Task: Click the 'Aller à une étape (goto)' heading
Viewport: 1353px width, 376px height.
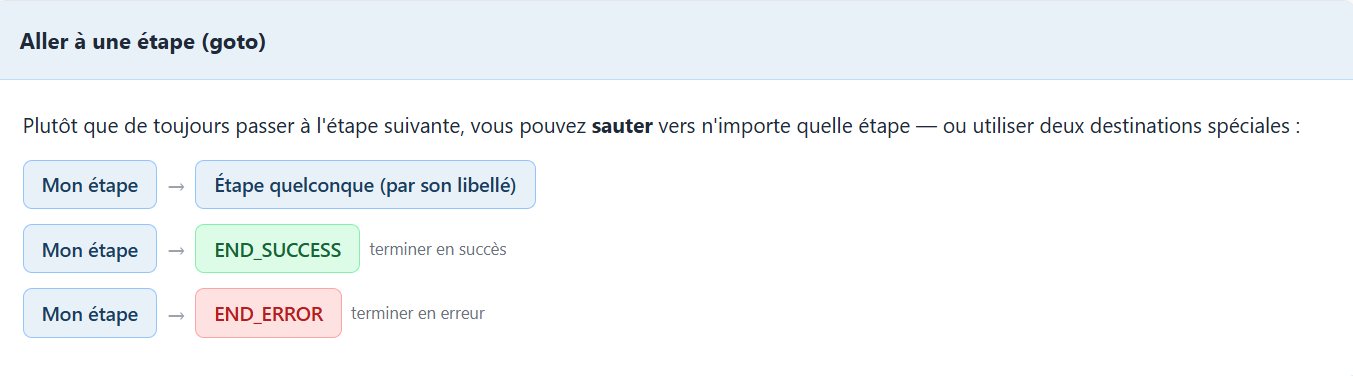Action: pyautogui.click(x=143, y=43)
